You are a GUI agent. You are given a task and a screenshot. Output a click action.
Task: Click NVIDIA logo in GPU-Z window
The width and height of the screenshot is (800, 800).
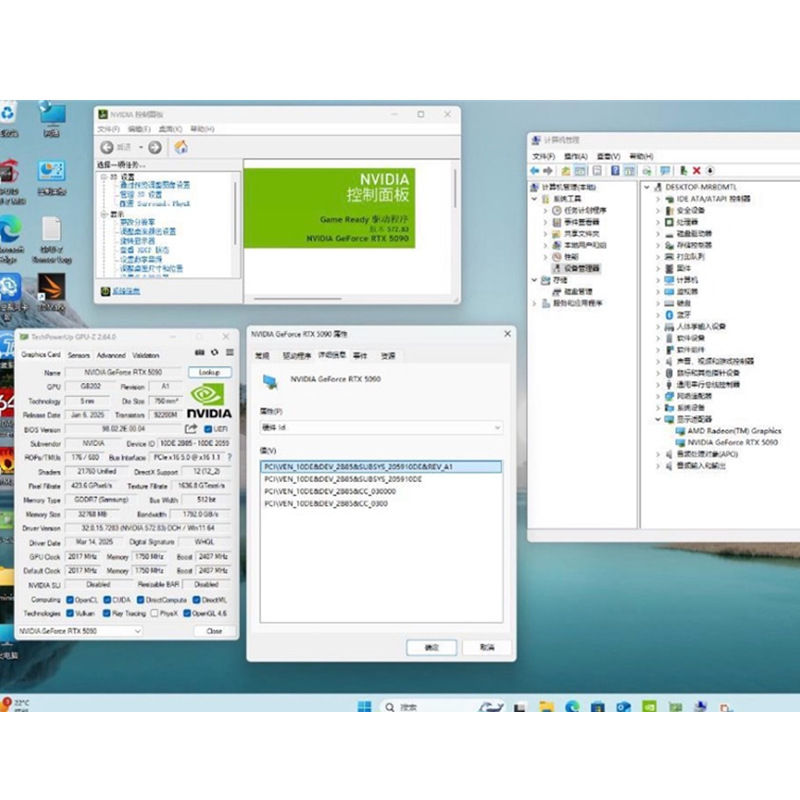click(209, 402)
